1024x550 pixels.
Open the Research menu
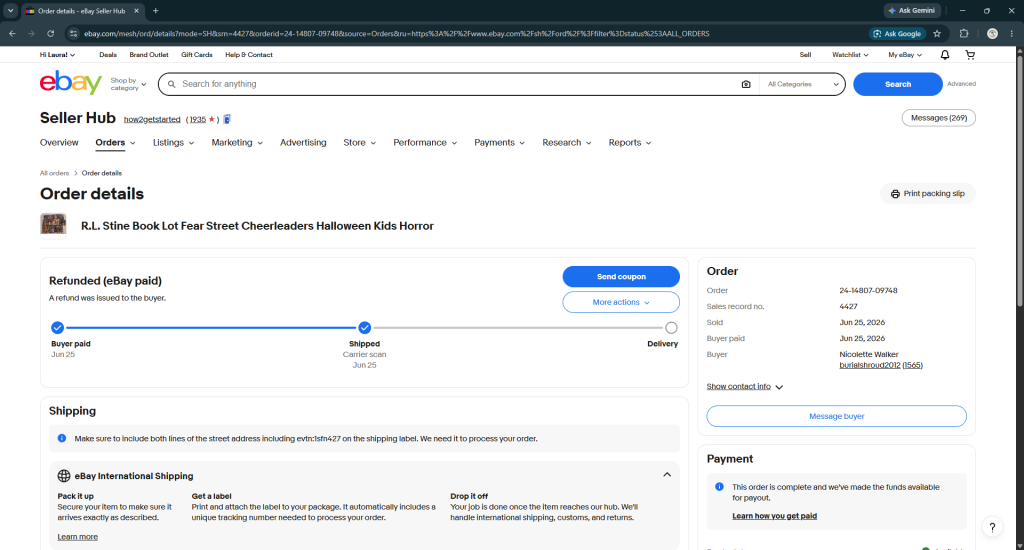coord(566,142)
